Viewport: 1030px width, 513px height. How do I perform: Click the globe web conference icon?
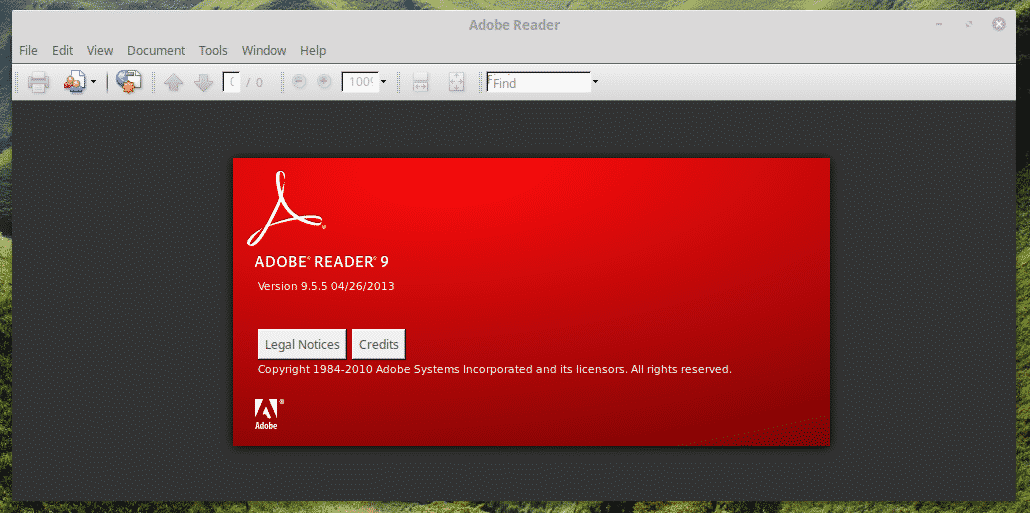click(x=129, y=81)
